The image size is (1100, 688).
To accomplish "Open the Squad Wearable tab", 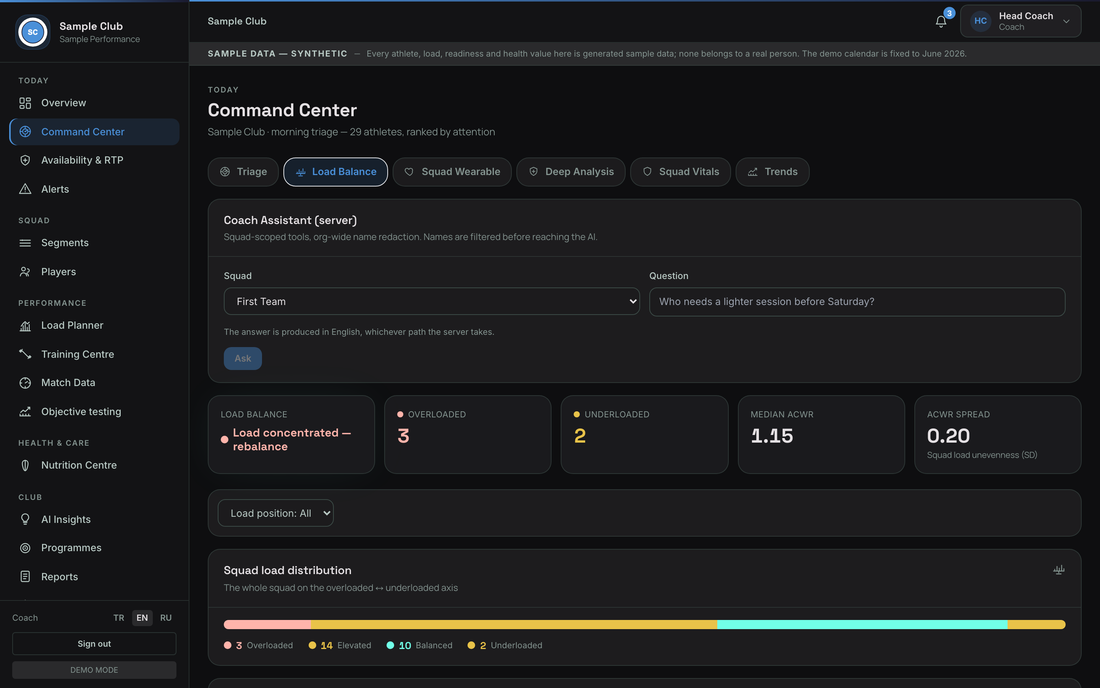I will click(x=452, y=172).
